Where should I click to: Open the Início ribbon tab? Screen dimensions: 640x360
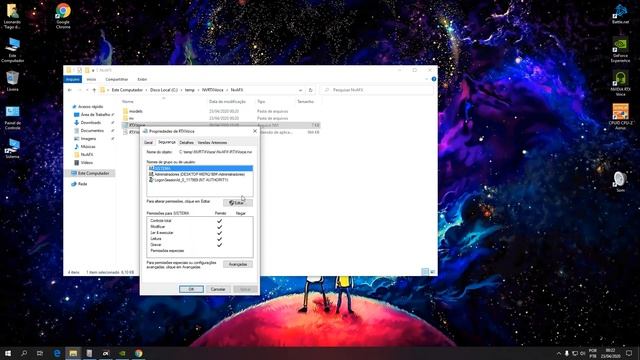tap(91, 79)
